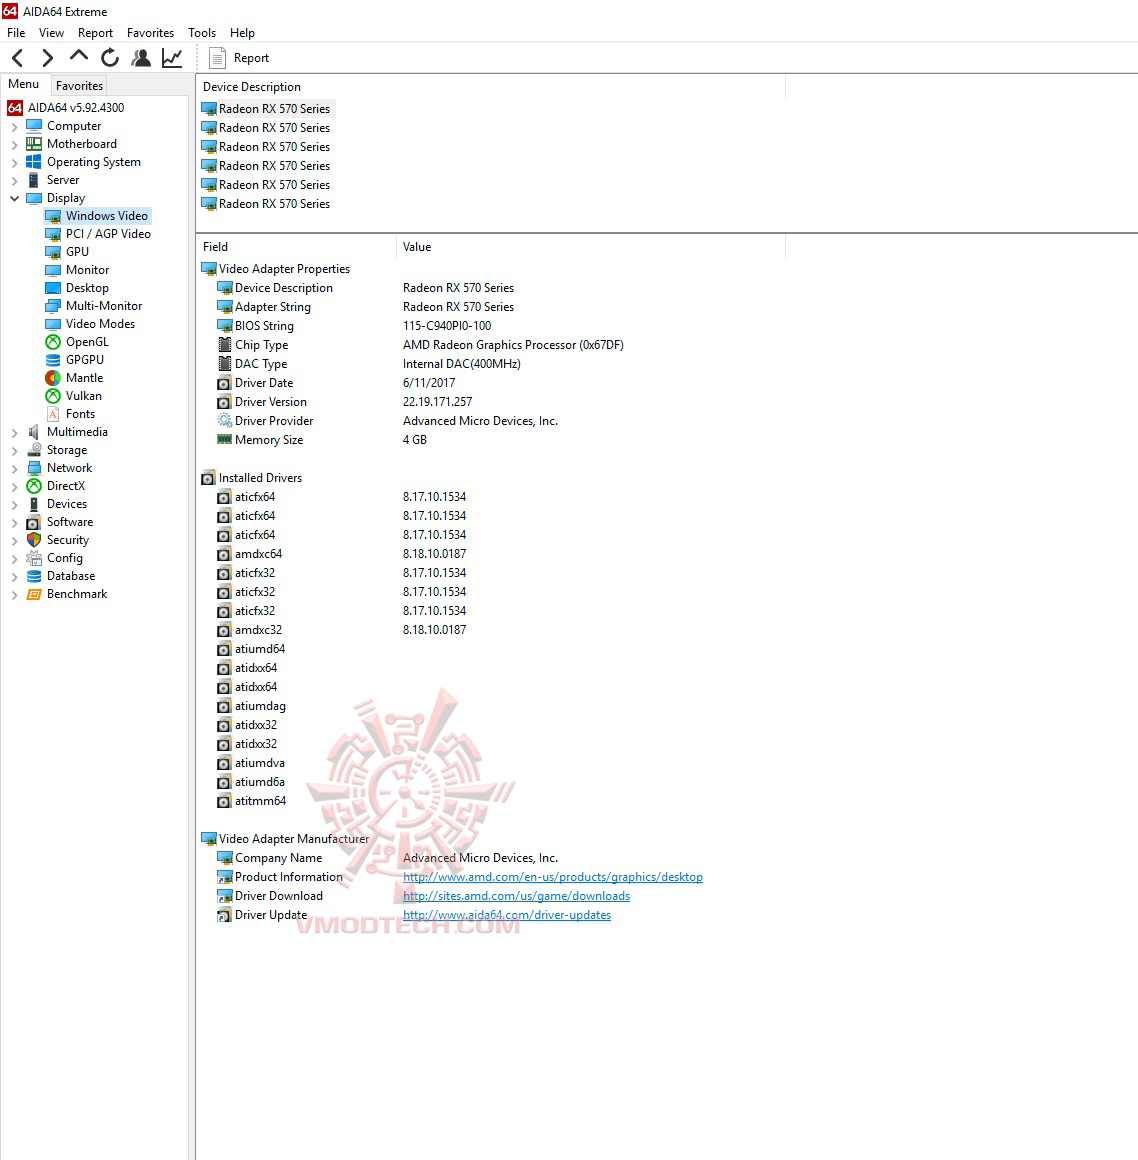Click the Software icon in tree
This screenshot has height=1160, width=1138.
[x=34, y=522]
